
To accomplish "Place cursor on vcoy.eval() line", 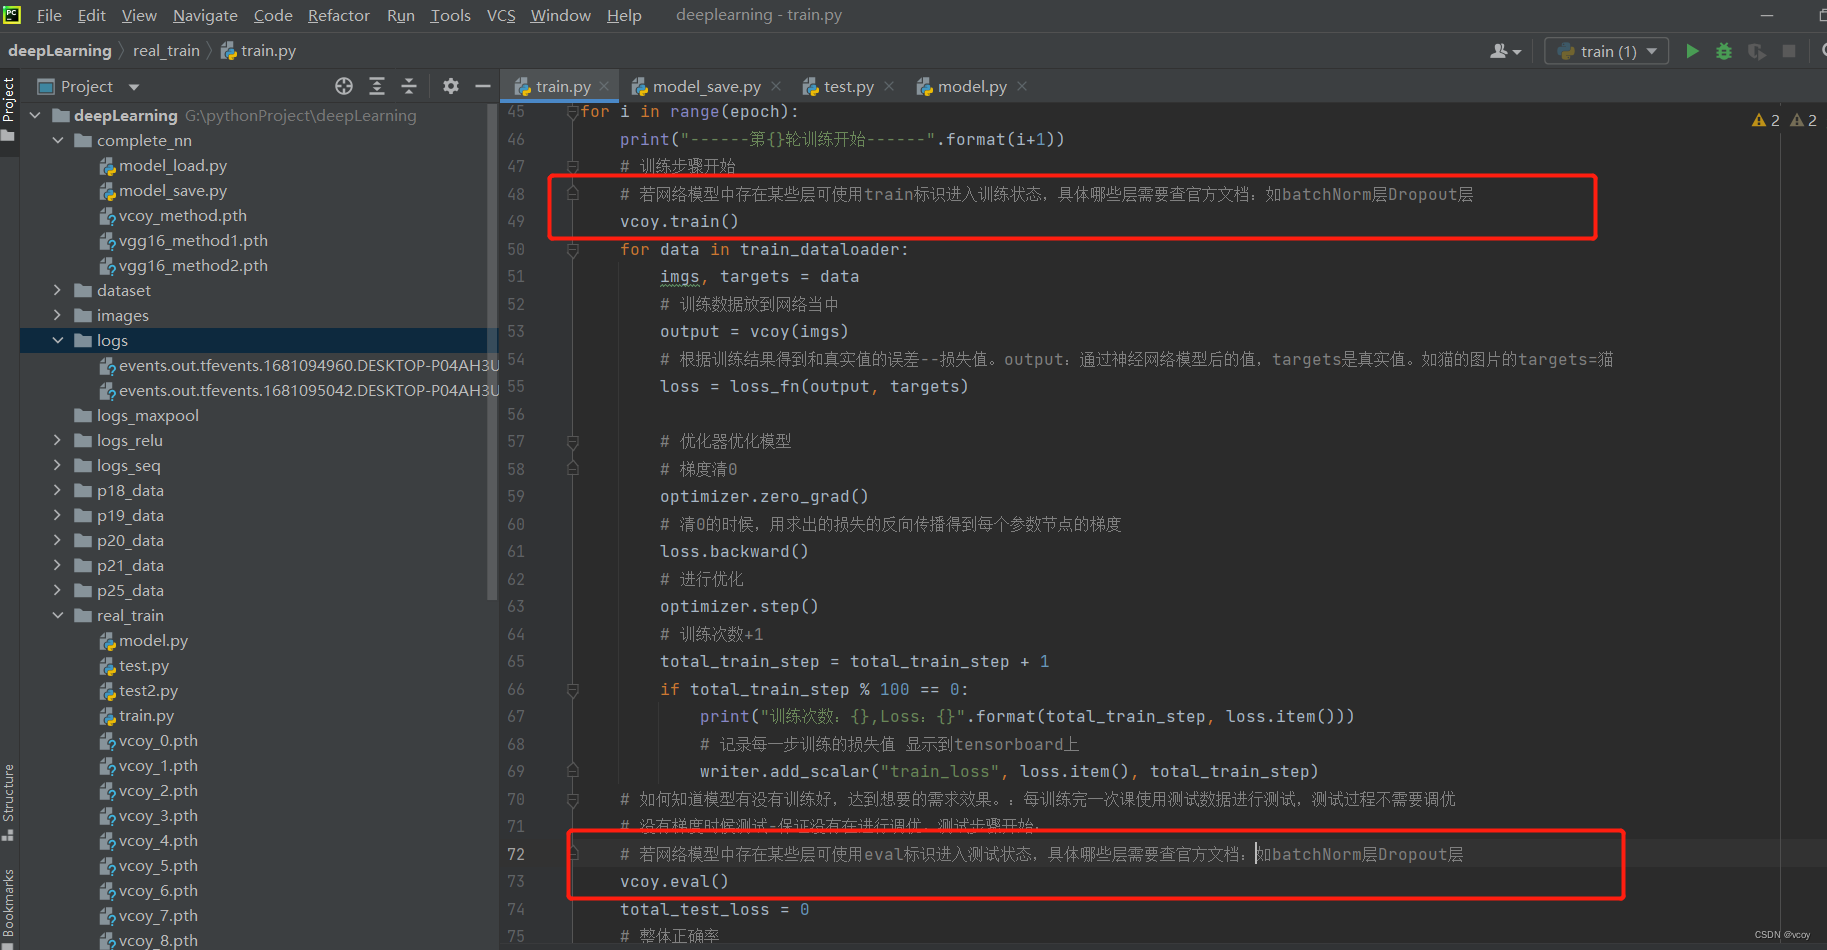I will (x=674, y=882).
